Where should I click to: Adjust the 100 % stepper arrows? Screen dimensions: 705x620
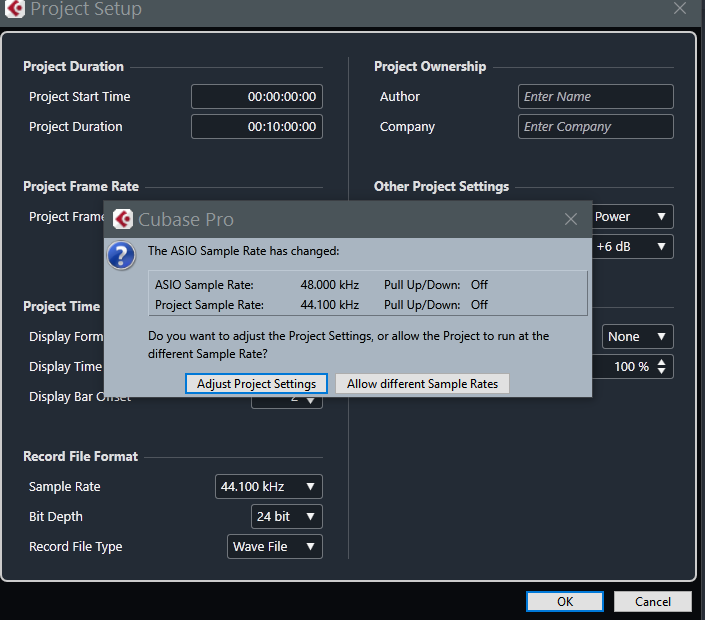661,366
